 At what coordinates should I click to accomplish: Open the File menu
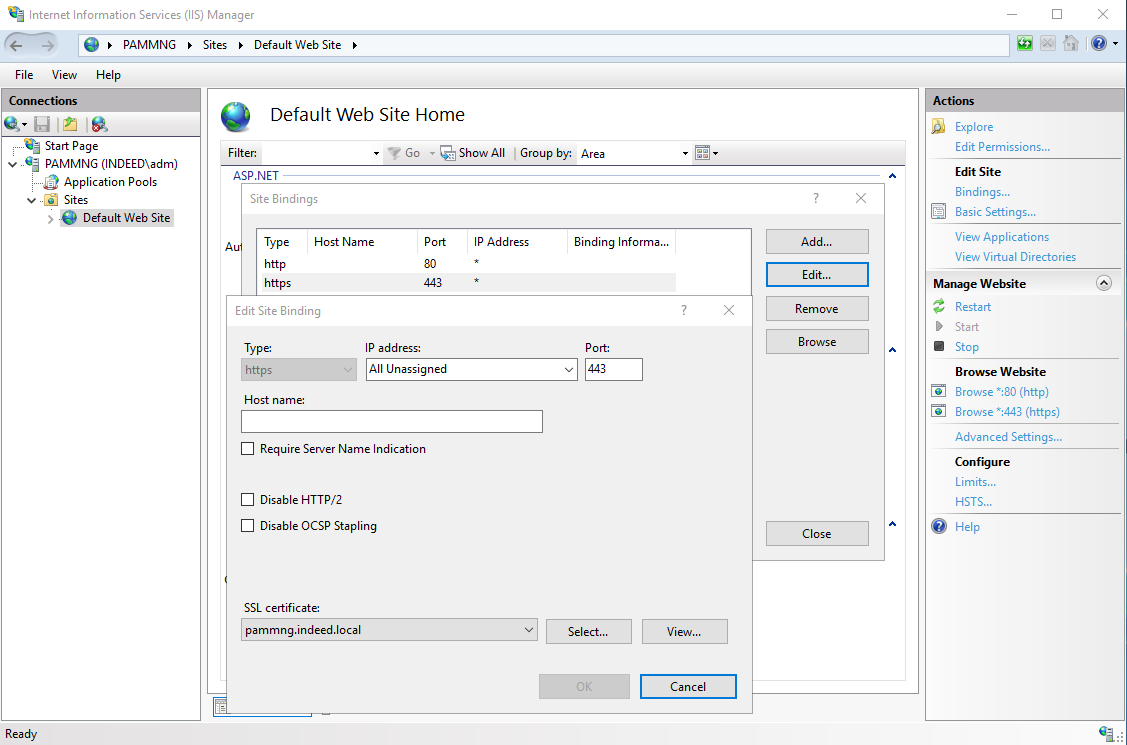point(24,75)
